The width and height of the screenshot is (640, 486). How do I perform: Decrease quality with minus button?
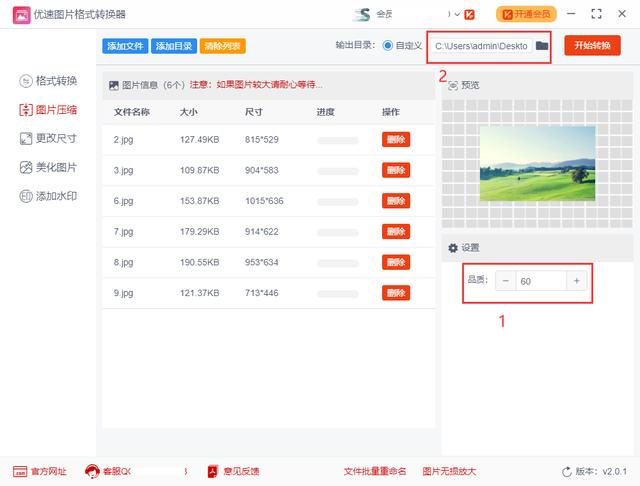tap(506, 281)
